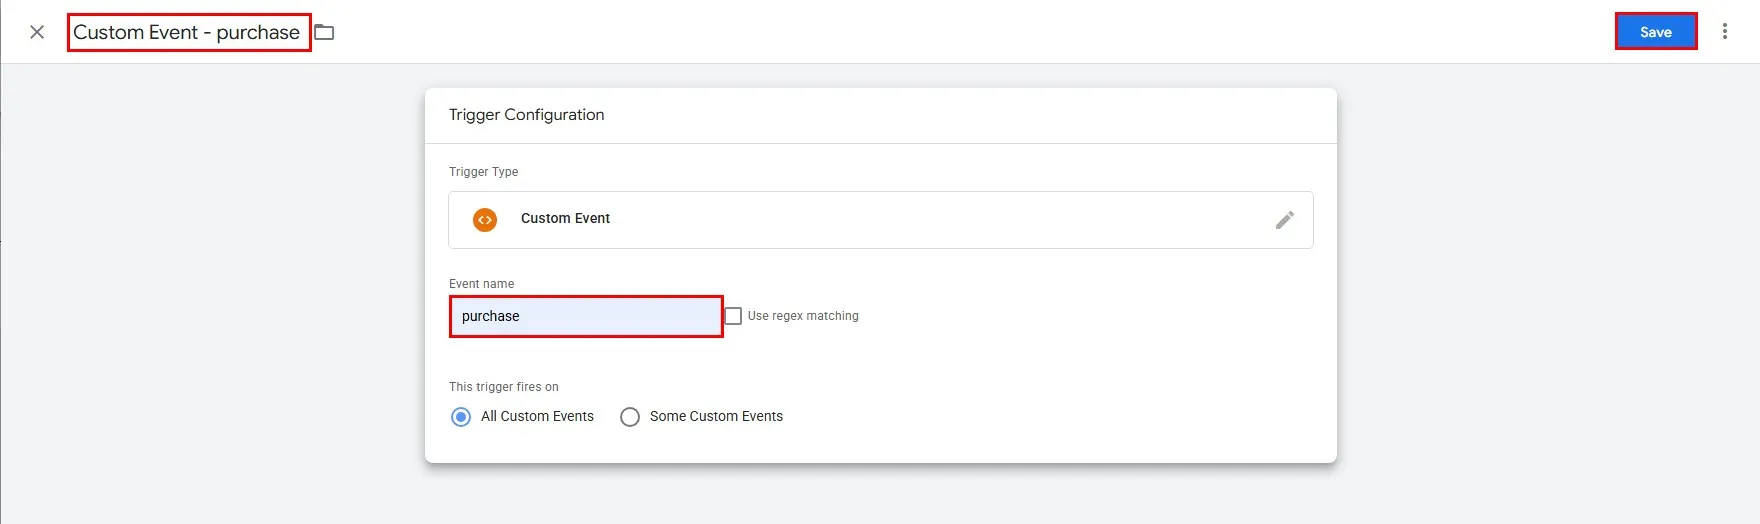Screen dimensions: 1760x524
Task: Click the 'This trigger fires on' label
Action: tap(503, 387)
